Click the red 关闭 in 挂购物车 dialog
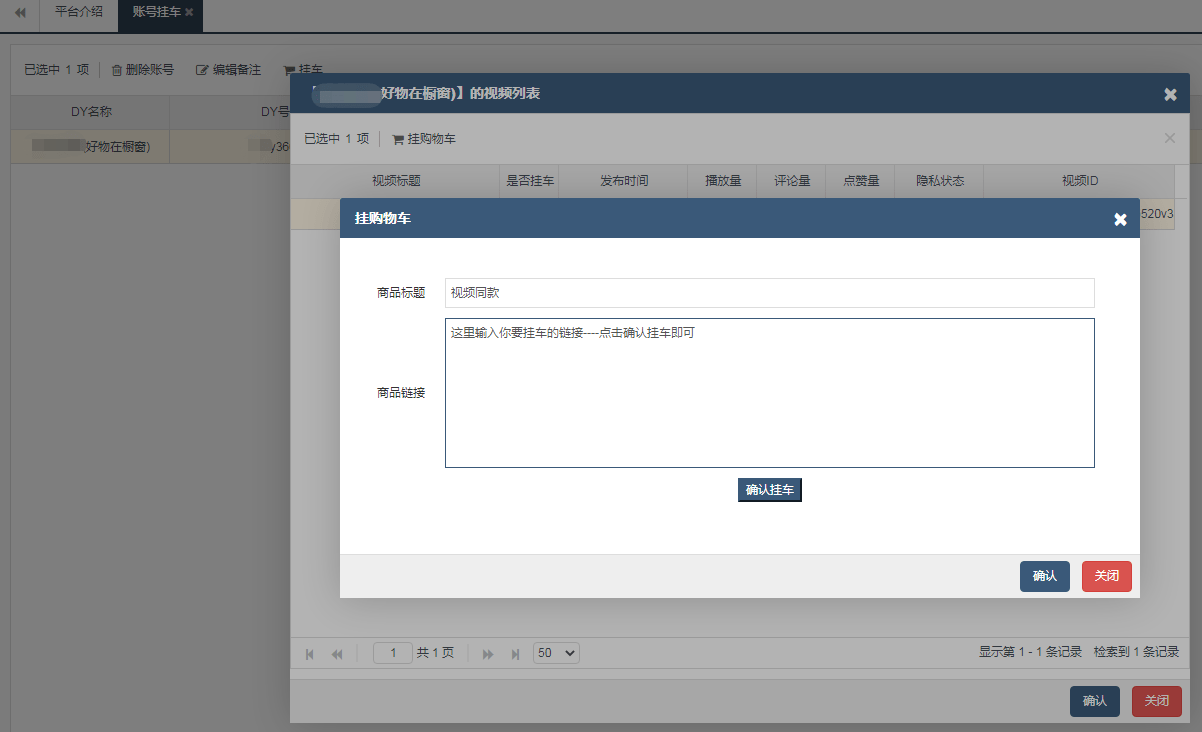Image resolution: width=1202 pixels, height=732 pixels. point(1107,576)
